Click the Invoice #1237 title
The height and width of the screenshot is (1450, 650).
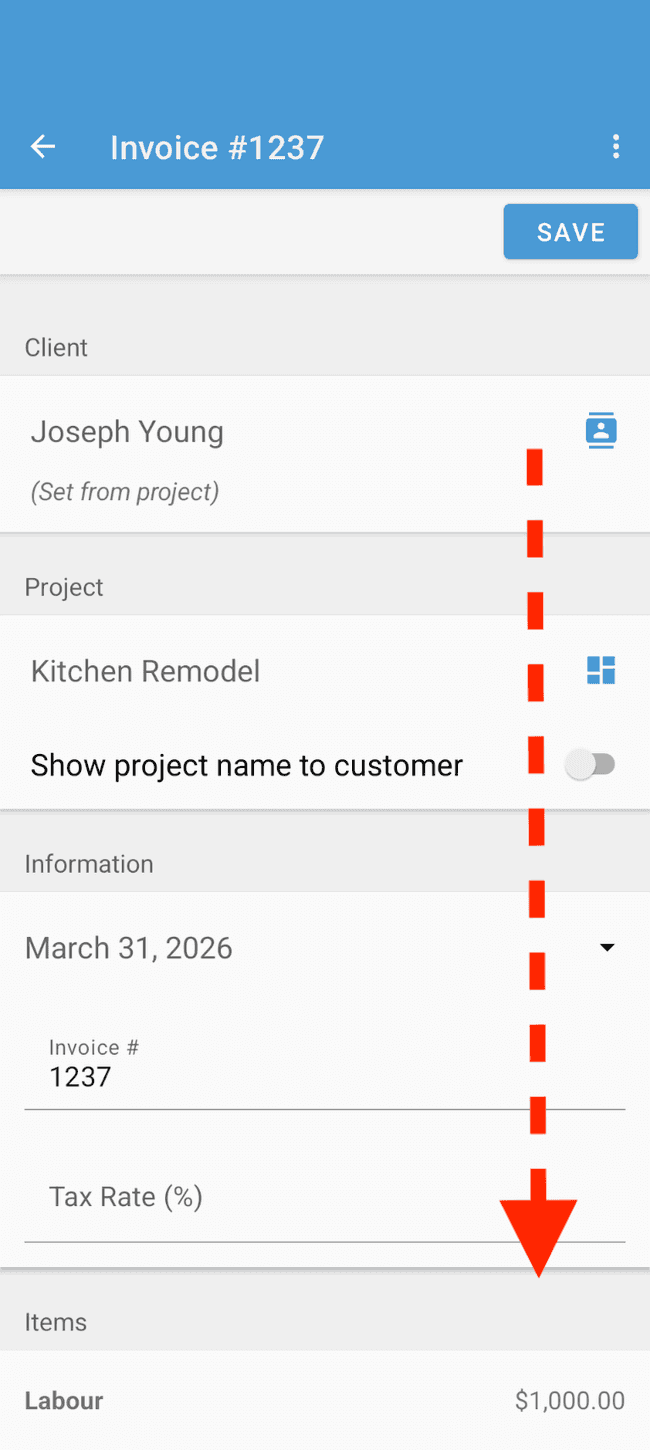[217, 146]
